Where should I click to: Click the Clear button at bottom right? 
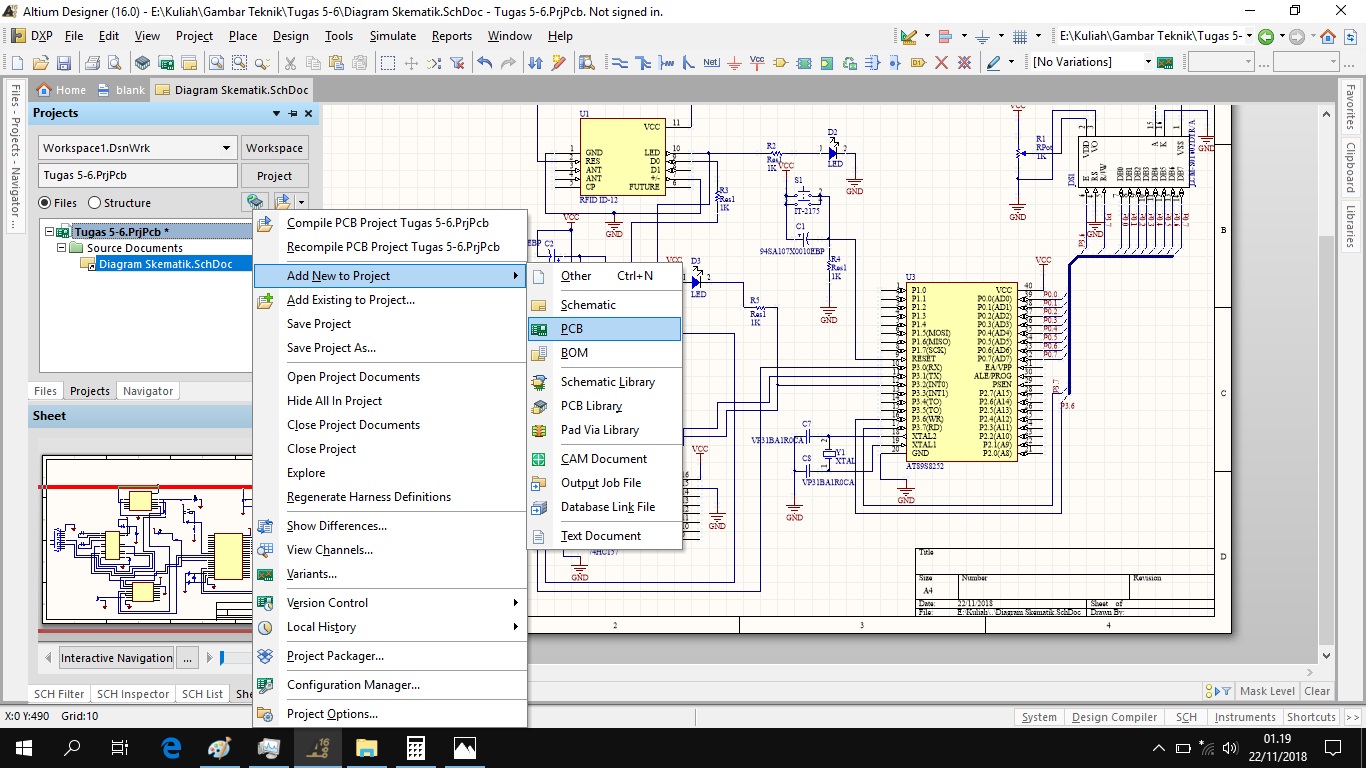pos(1317,691)
